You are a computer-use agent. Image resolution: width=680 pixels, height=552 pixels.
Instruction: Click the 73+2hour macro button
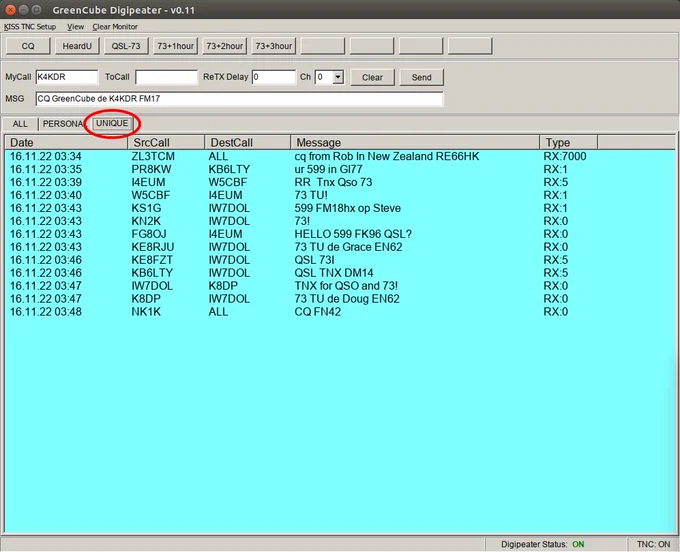tap(224, 46)
